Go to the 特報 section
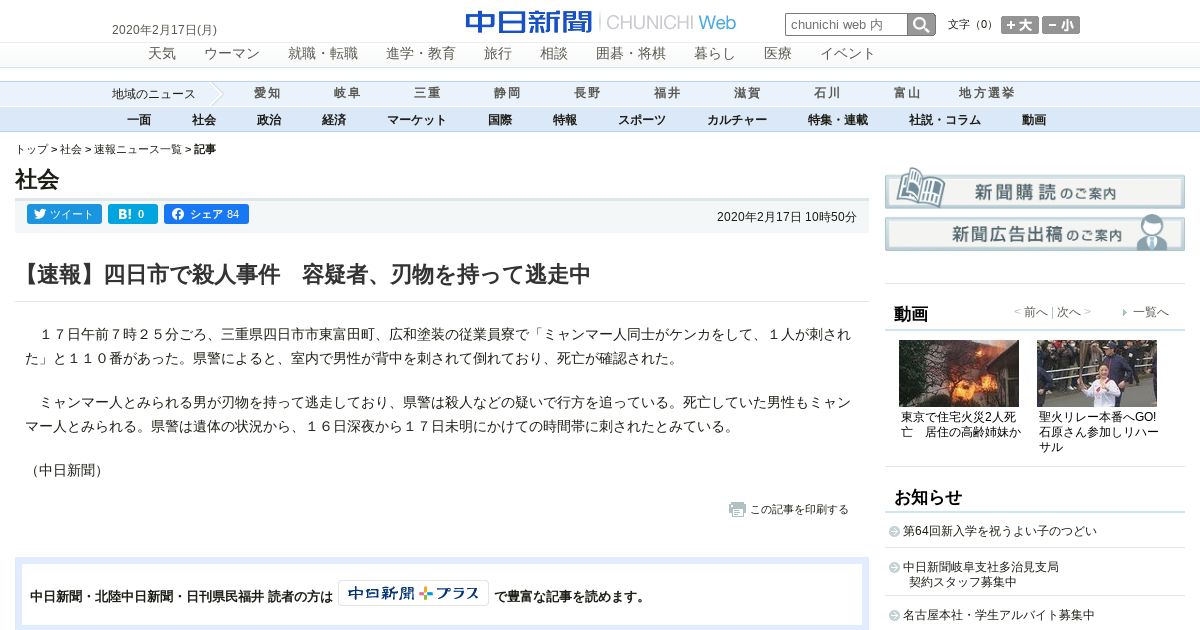 click(x=565, y=120)
